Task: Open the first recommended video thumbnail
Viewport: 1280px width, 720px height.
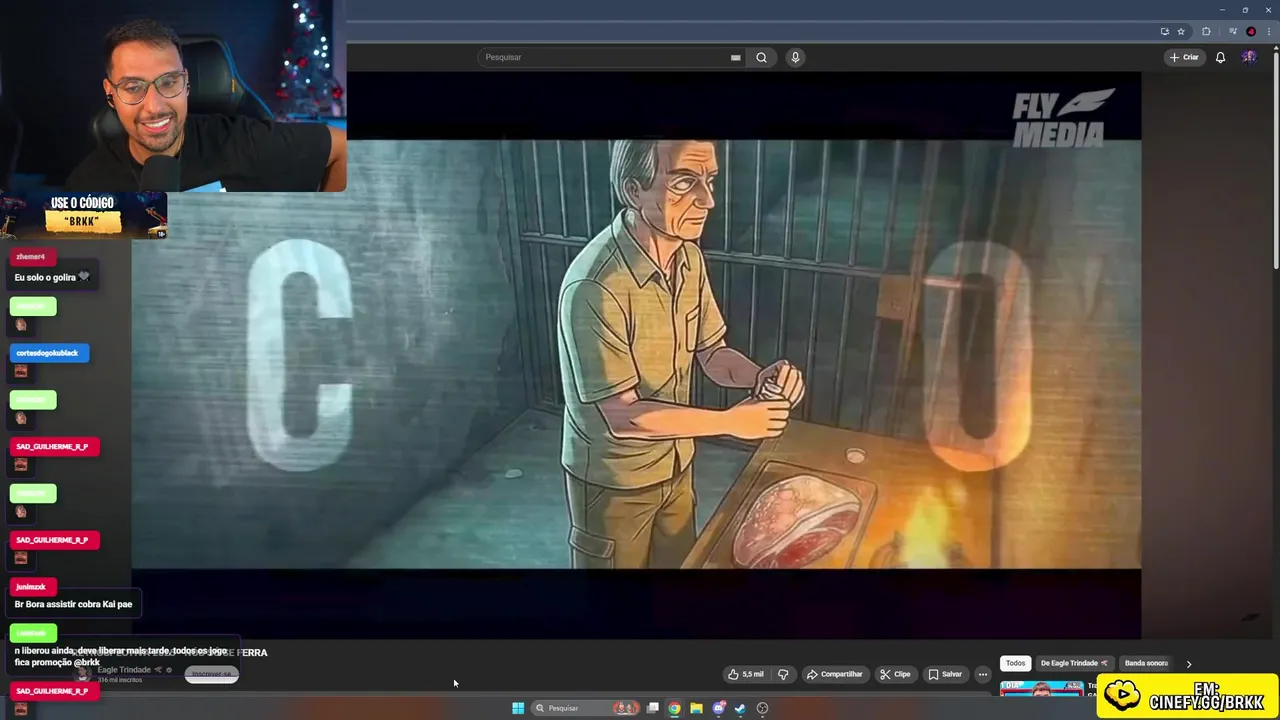Action: click(1042, 689)
